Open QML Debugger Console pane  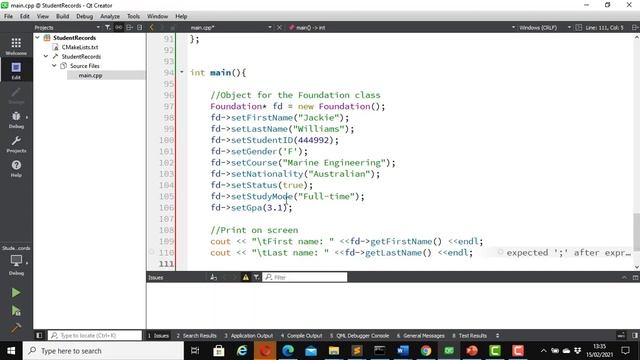tap(360, 336)
